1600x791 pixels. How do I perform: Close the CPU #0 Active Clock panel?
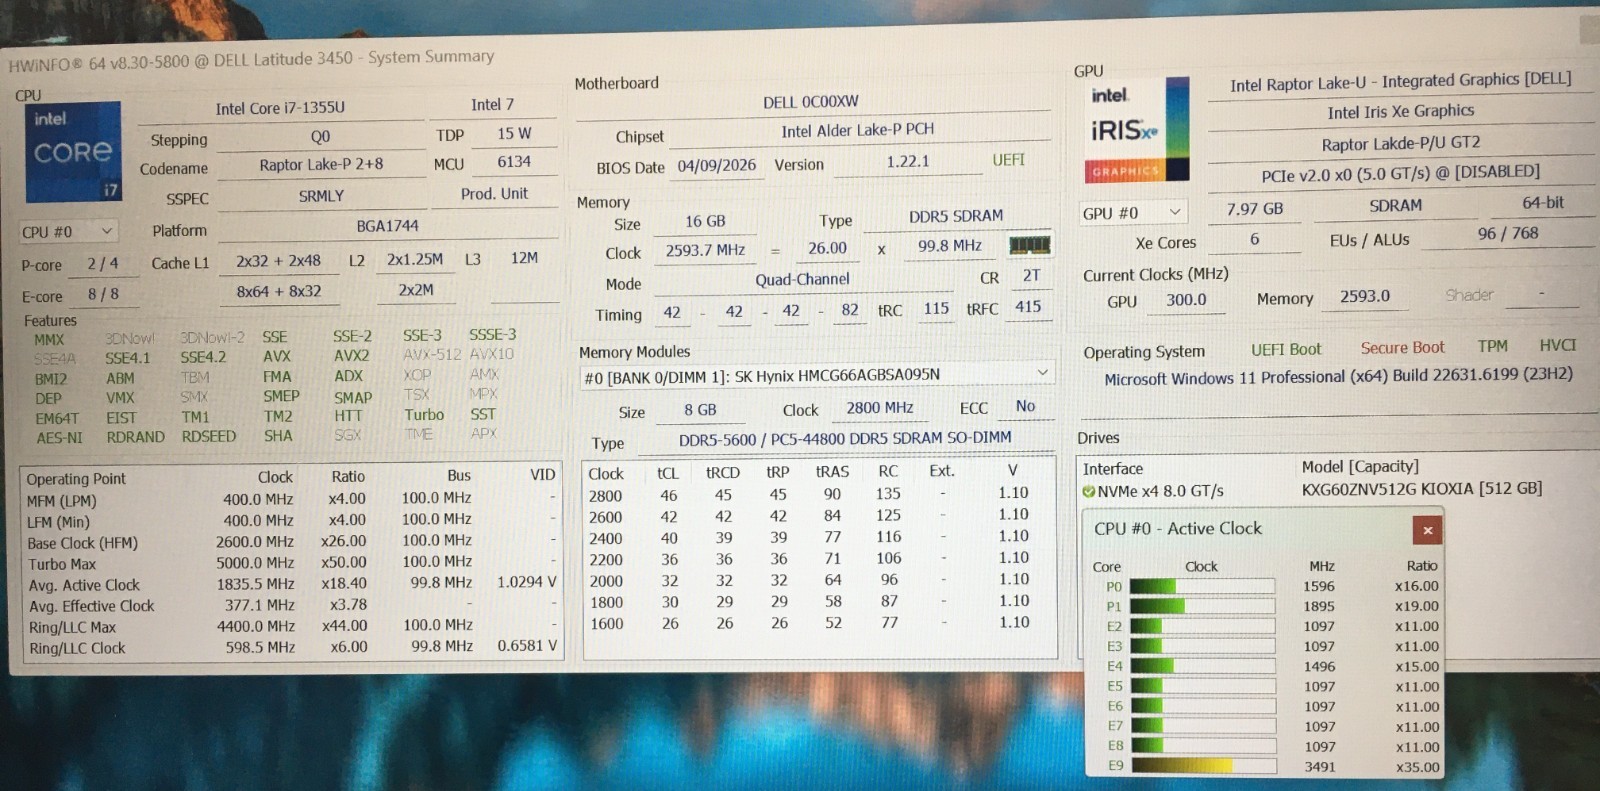1427,530
